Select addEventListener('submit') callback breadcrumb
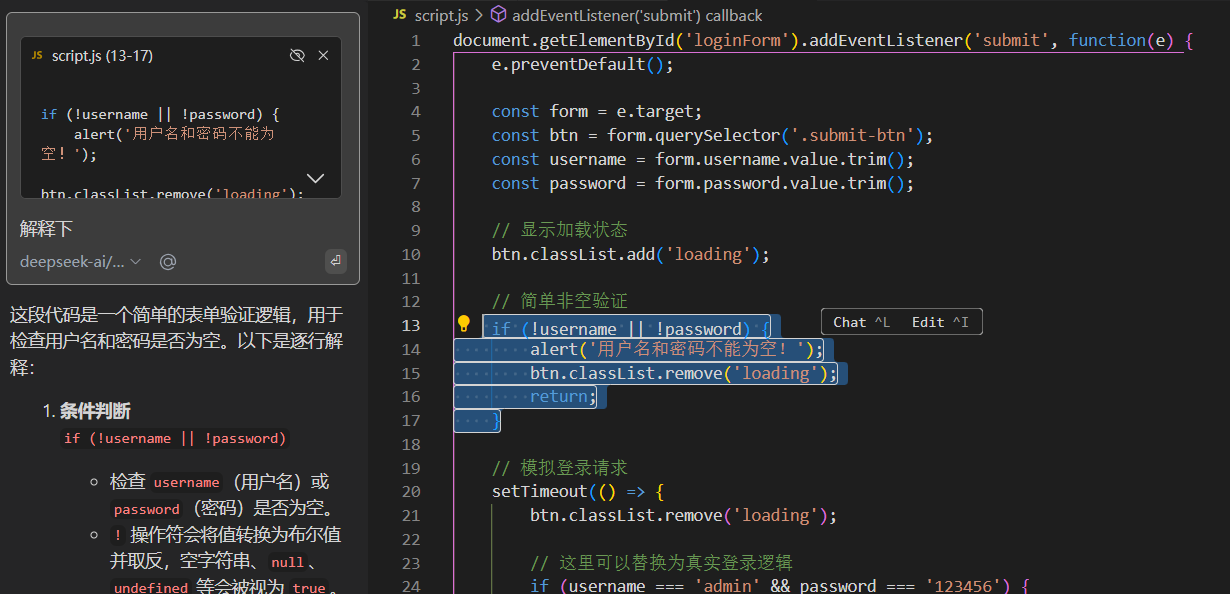 tap(637, 15)
